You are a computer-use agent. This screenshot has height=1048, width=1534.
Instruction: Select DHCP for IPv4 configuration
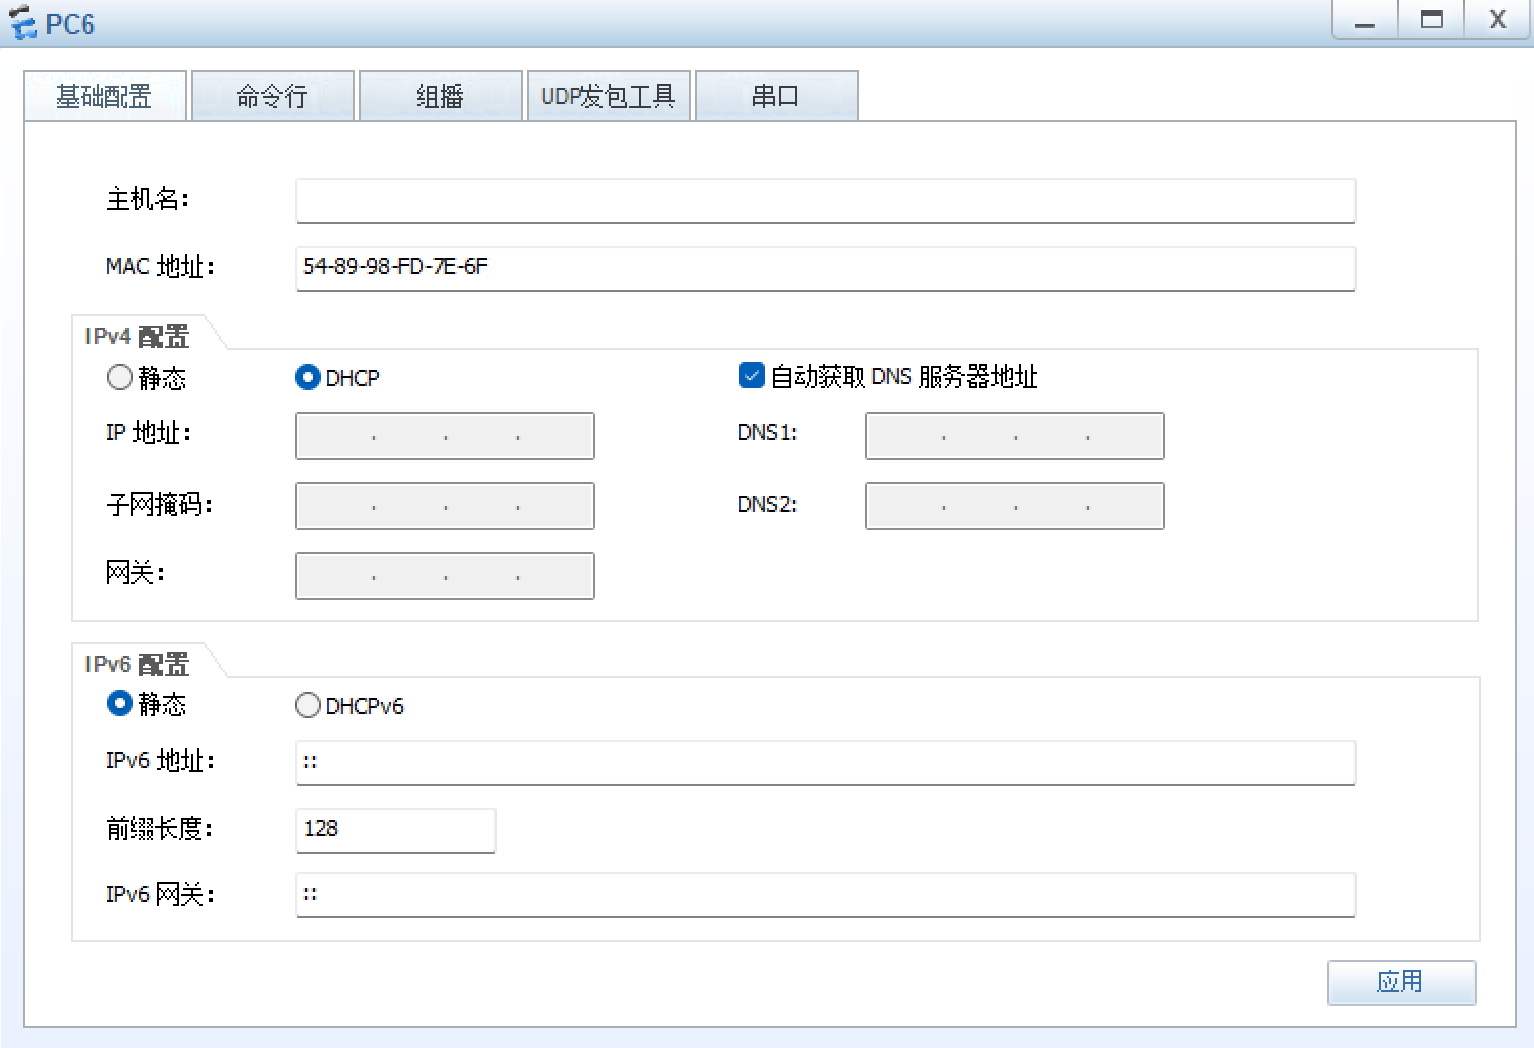(307, 377)
